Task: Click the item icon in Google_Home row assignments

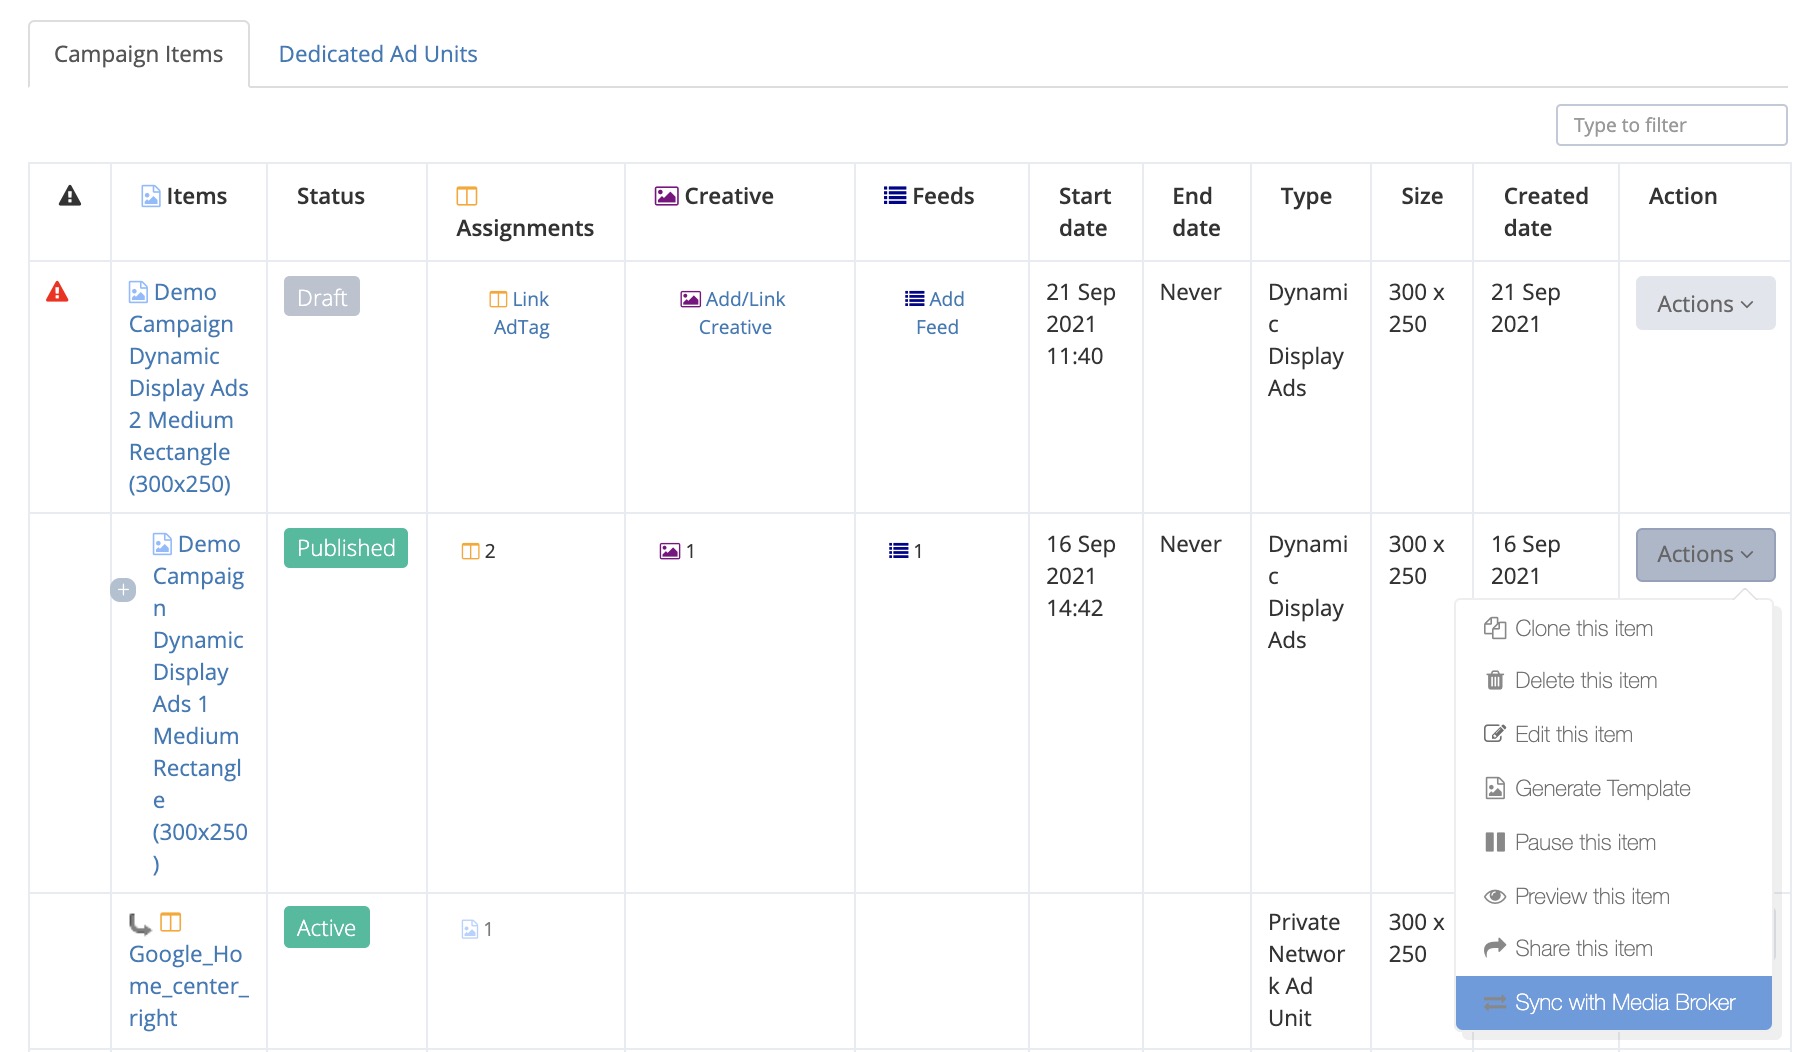Action: pos(469,929)
